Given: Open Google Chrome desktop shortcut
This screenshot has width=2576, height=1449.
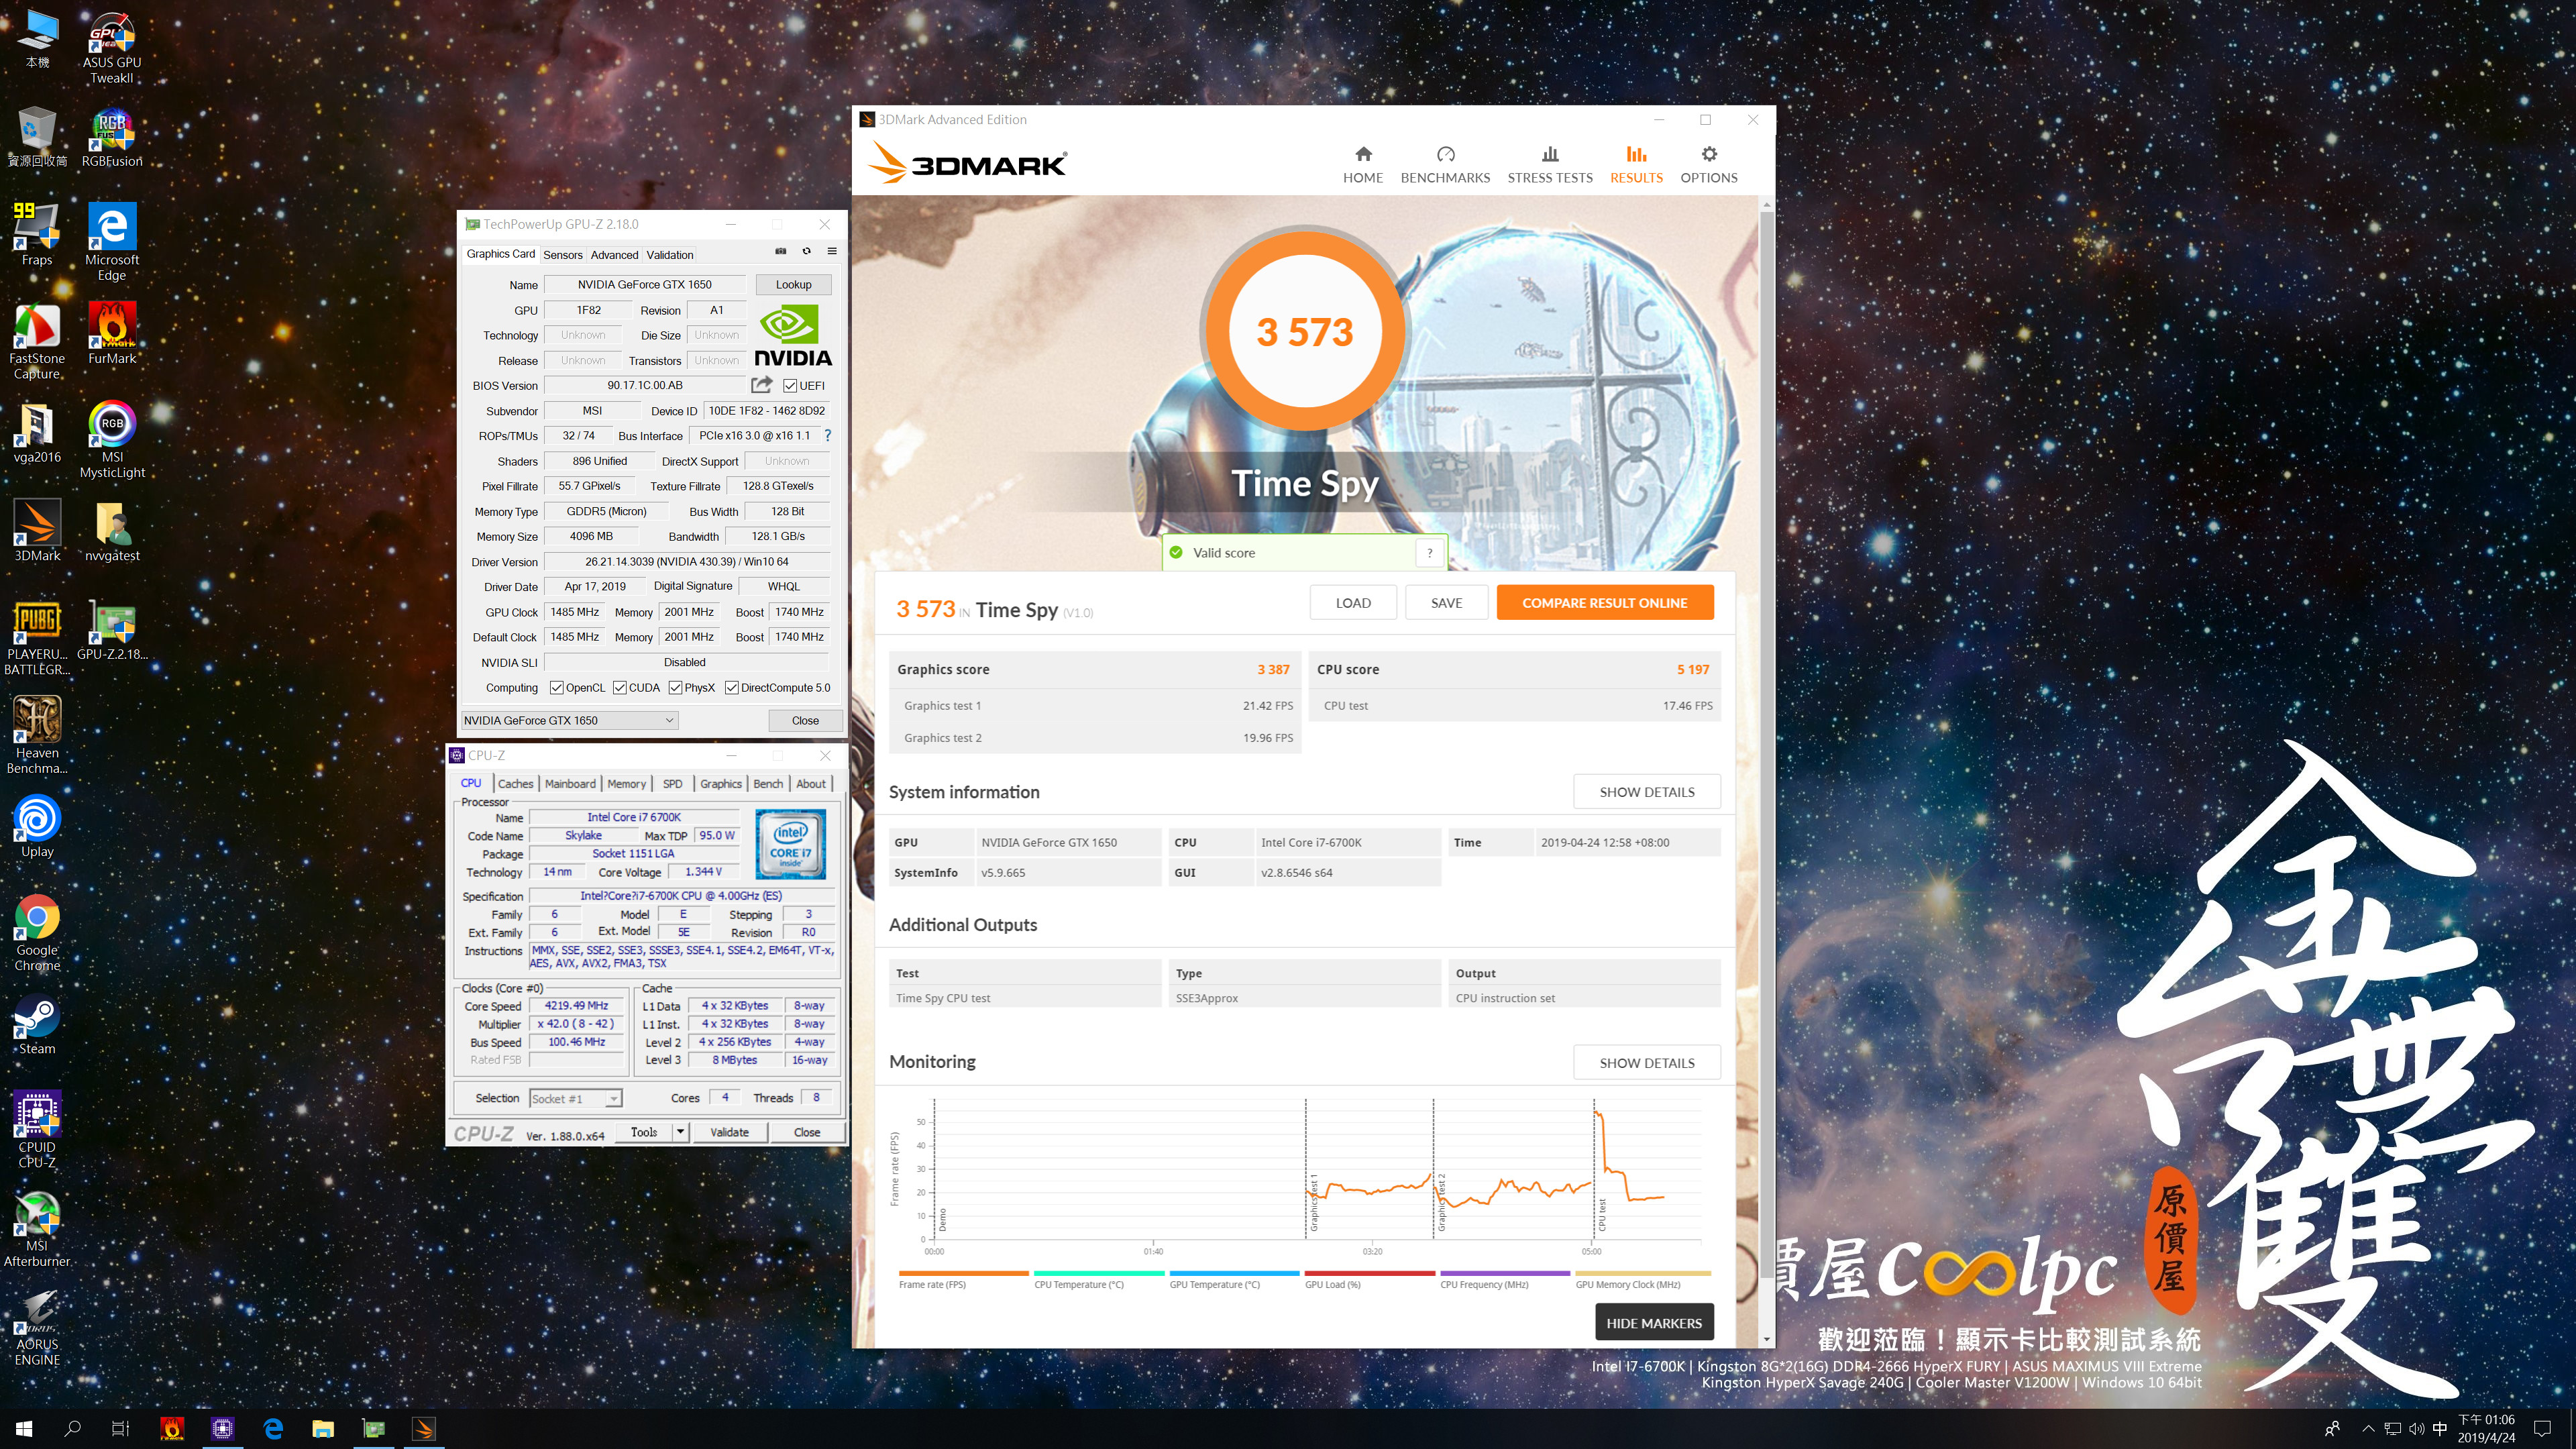Looking at the screenshot, I should [37, 932].
